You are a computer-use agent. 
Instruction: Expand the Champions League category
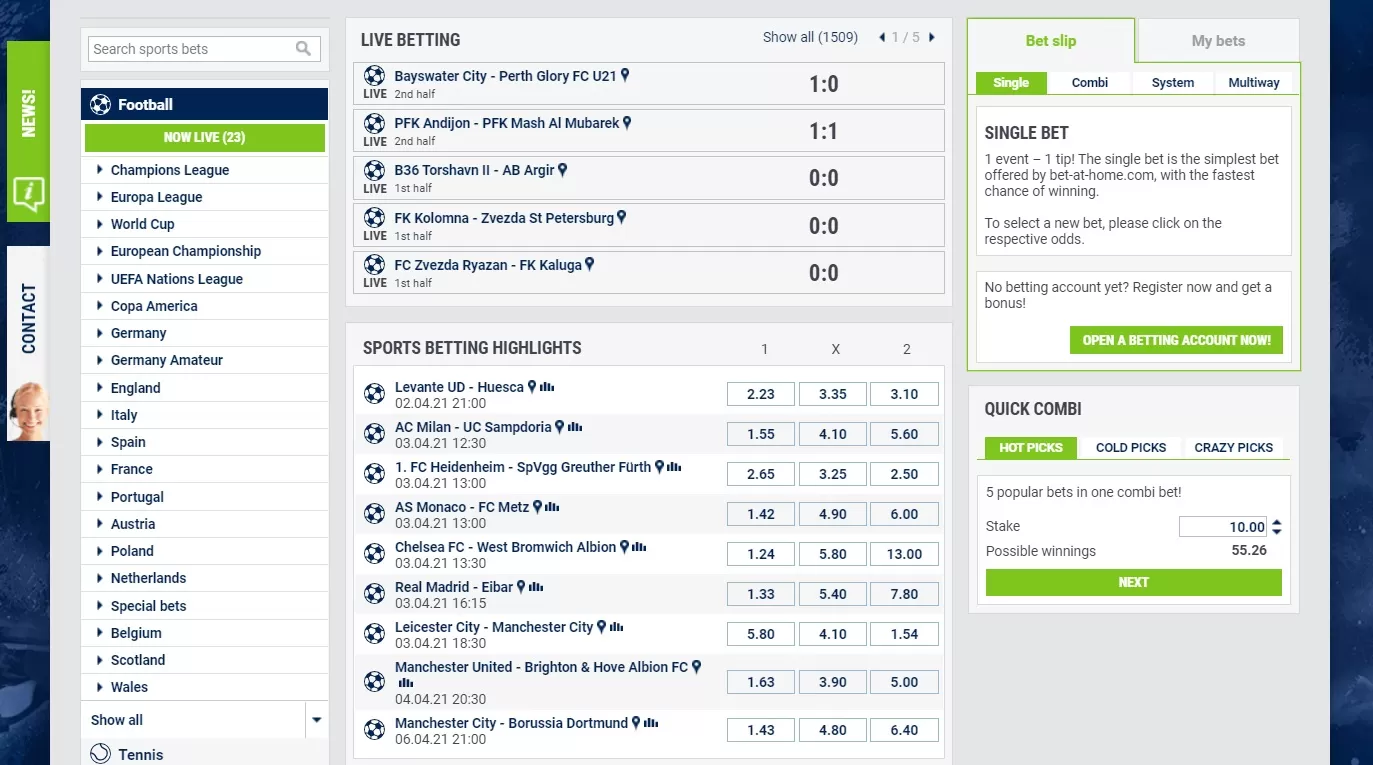click(x=170, y=169)
